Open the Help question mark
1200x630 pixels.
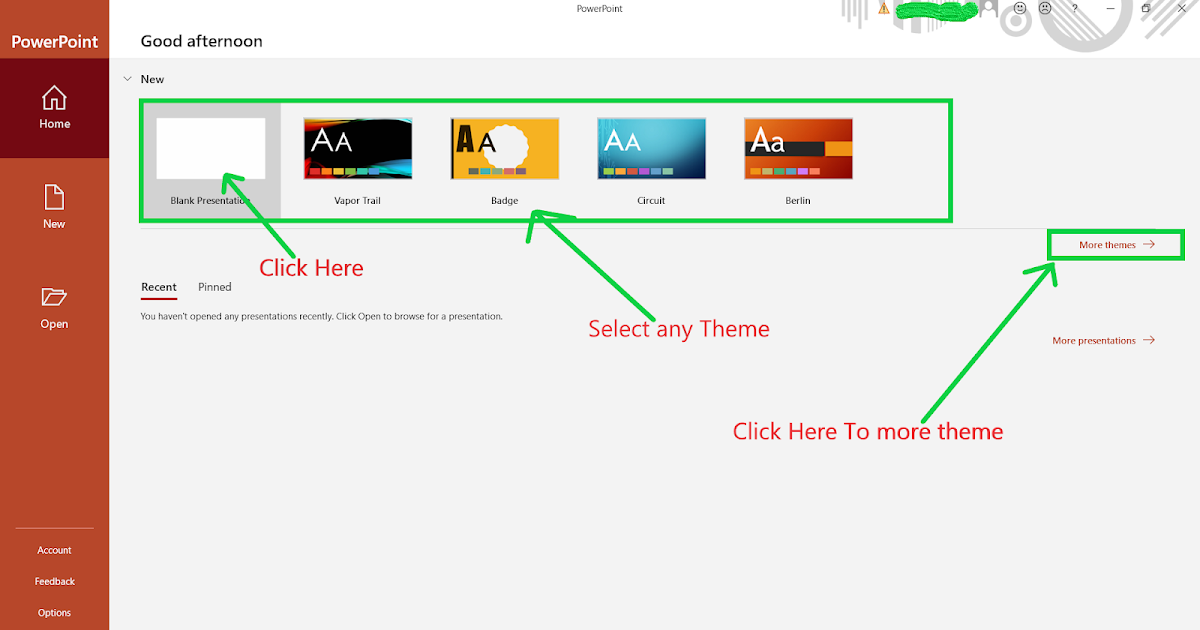click(1075, 8)
